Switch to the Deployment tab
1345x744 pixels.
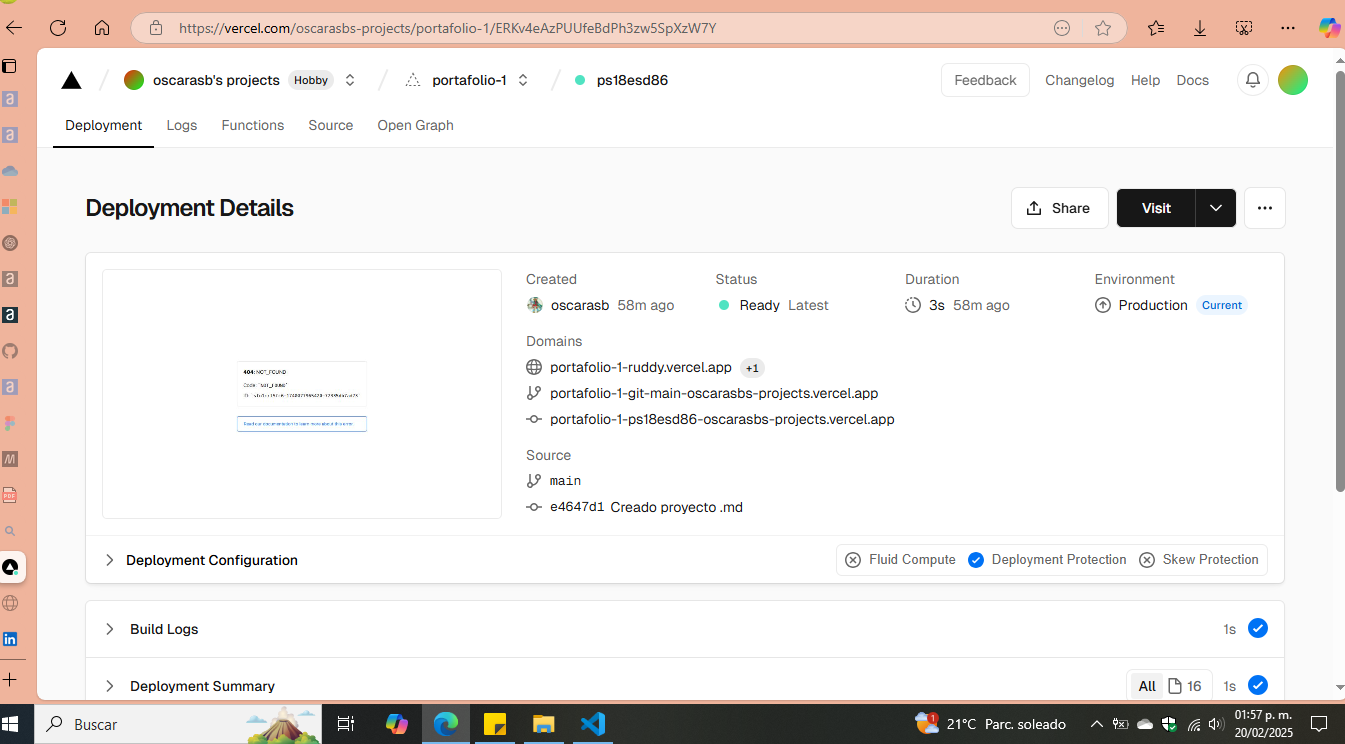point(104,125)
